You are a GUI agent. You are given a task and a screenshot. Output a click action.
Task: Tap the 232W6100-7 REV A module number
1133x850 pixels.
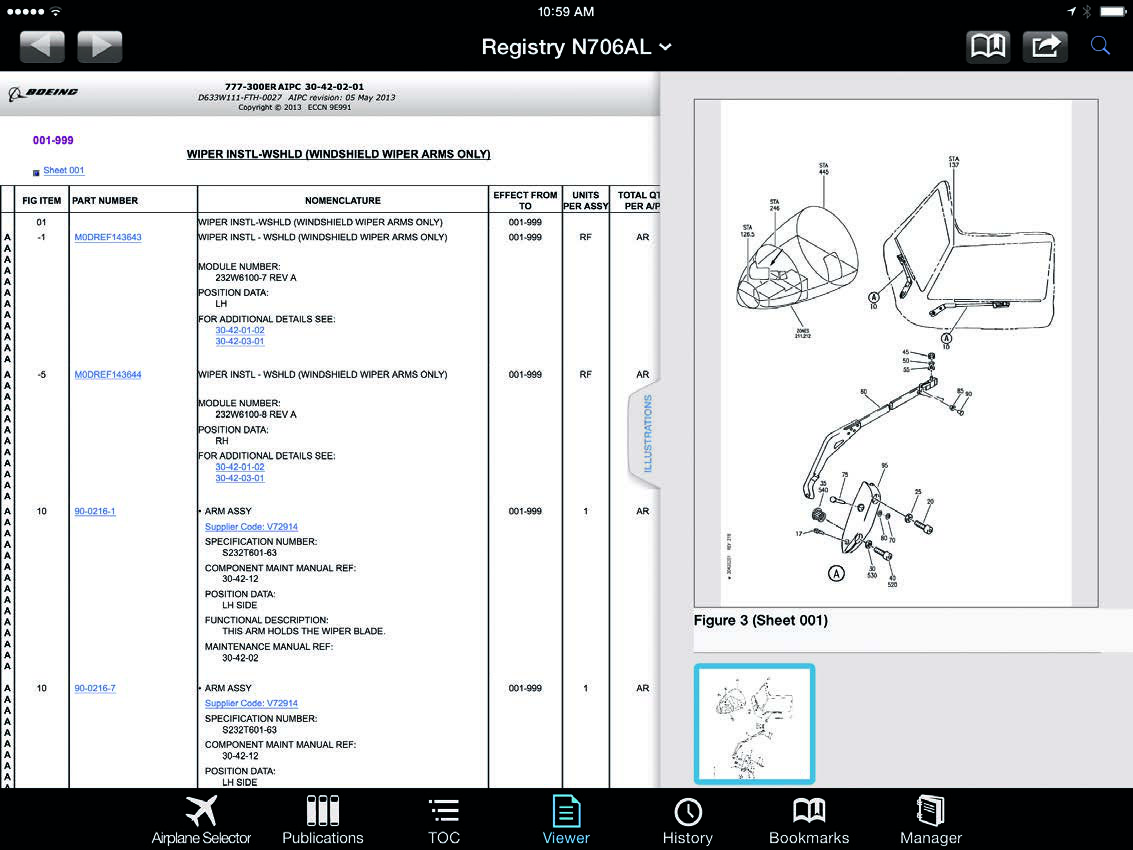pos(256,278)
